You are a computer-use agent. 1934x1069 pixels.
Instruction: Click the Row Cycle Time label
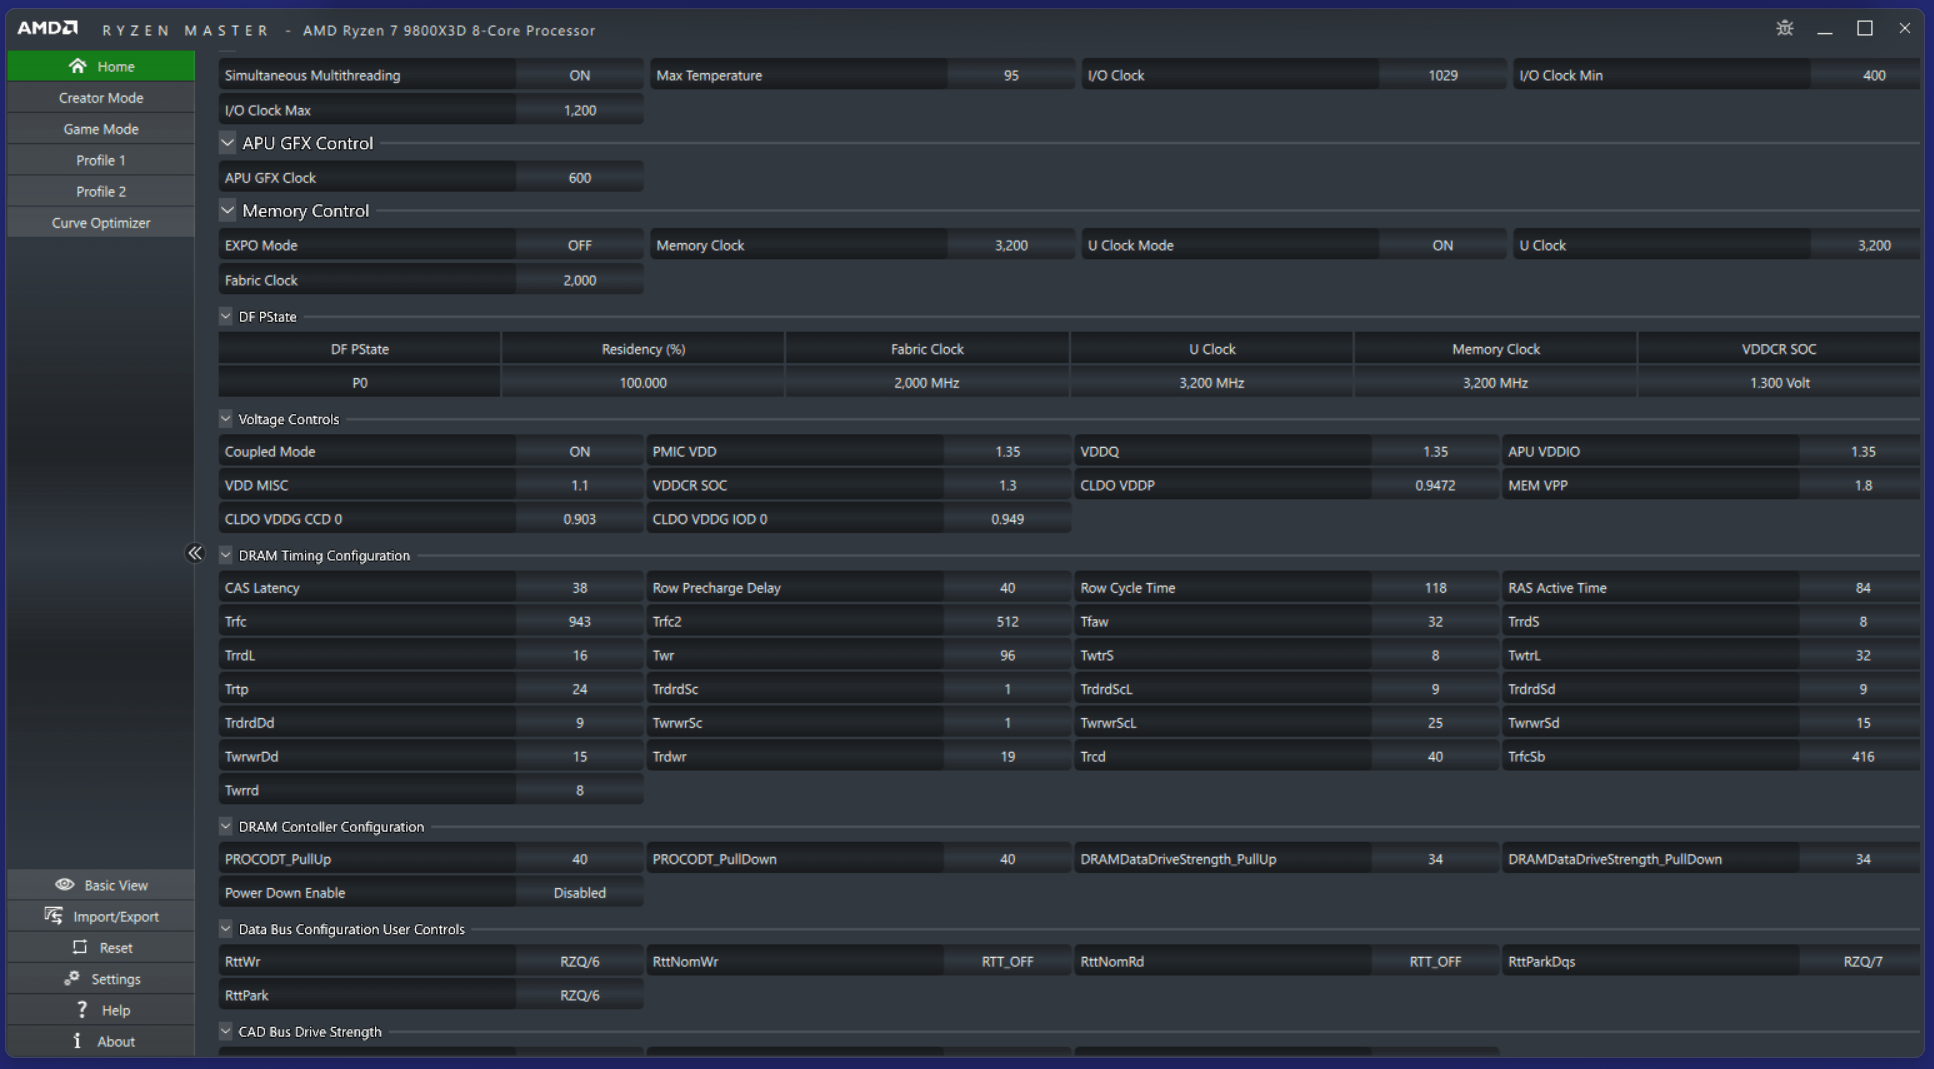pyautogui.click(x=1127, y=587)
